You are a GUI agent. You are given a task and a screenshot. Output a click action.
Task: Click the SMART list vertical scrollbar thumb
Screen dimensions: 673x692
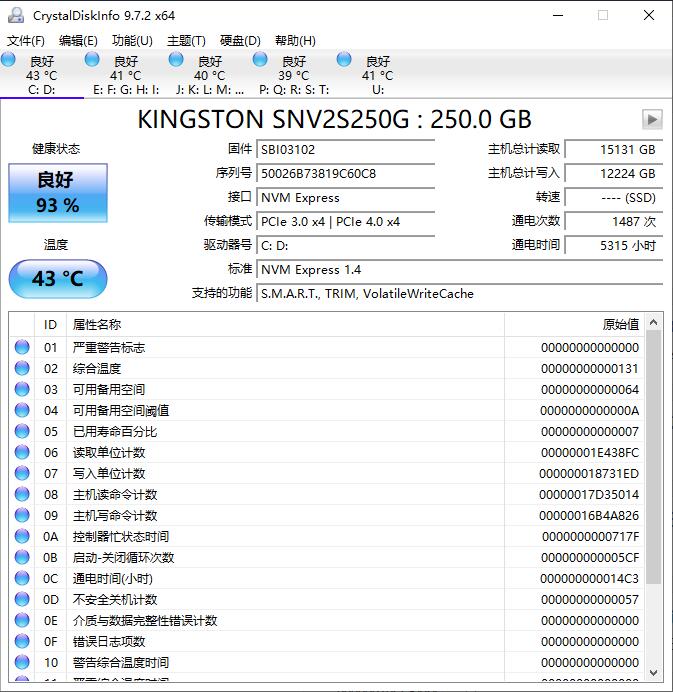coord(654,457)
